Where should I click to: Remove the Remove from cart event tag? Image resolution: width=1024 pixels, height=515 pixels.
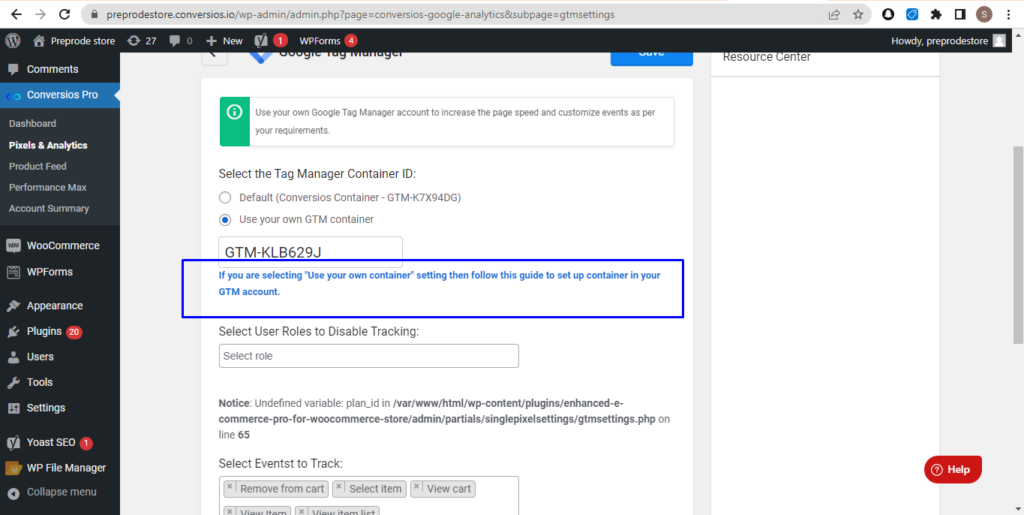[229, 487]
